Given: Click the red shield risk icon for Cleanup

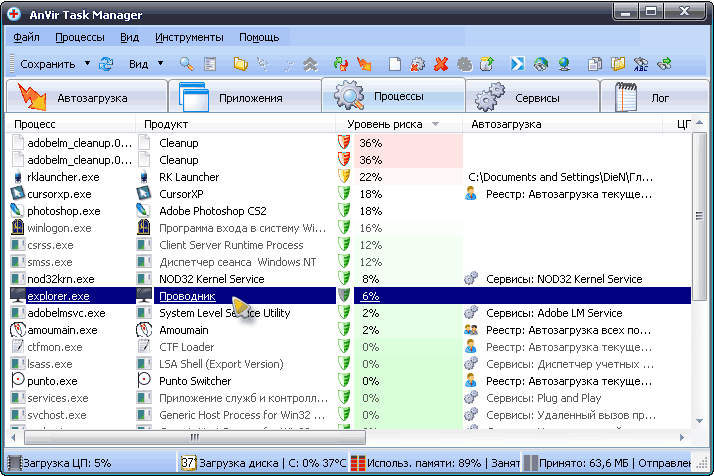Looking at the screenshot, I should tap(345, 143).
